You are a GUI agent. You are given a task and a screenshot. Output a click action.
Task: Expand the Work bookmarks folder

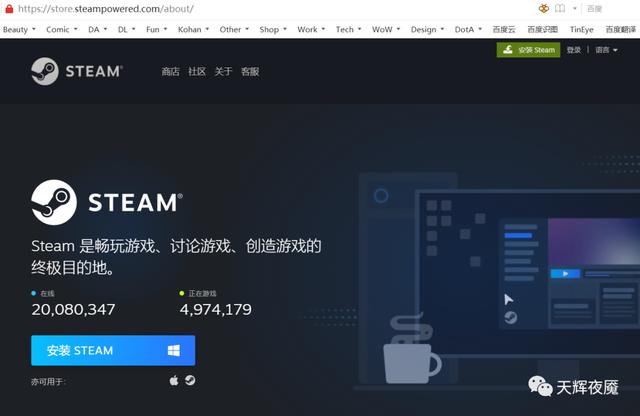tap(311, 29)
